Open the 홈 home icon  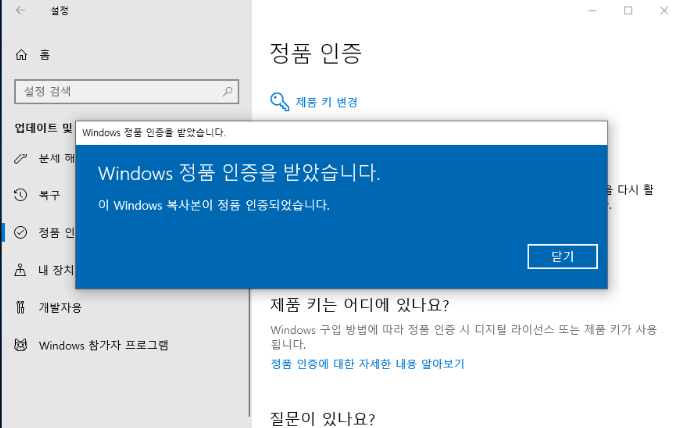[21, 55]
